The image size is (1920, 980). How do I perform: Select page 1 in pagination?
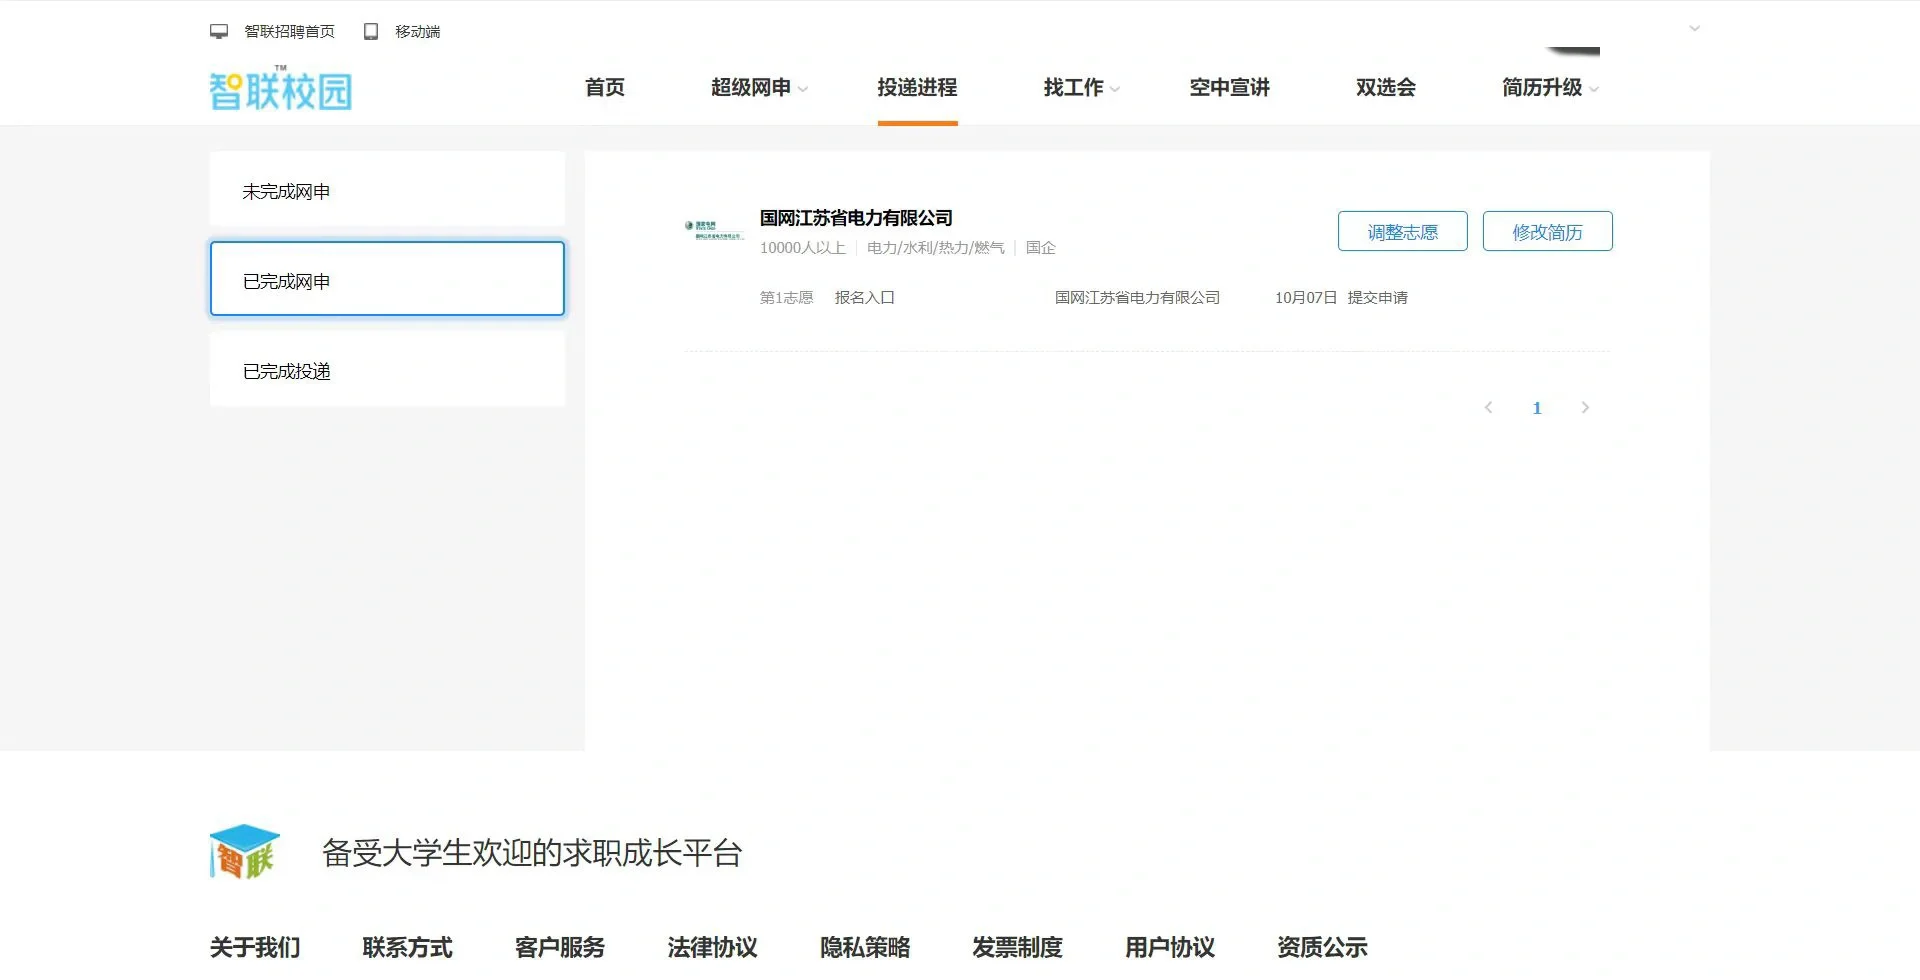(x=1537, y=408)
